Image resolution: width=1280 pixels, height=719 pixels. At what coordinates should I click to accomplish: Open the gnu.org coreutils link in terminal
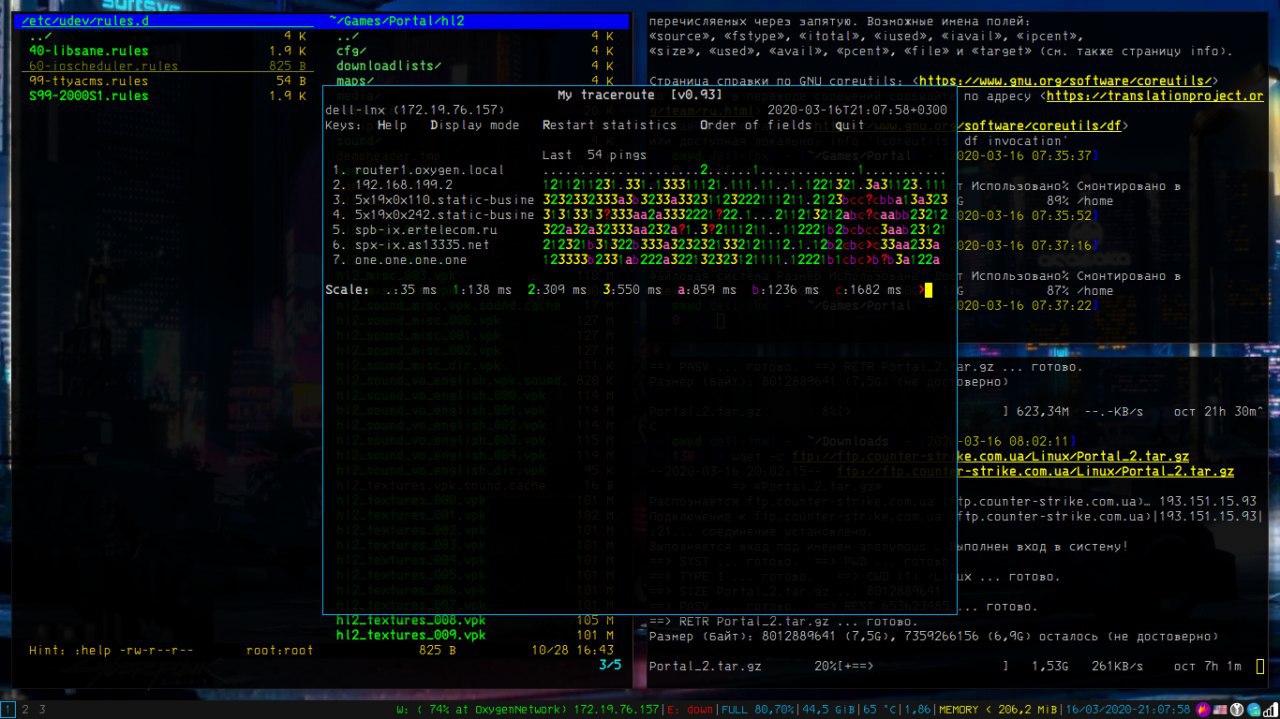[1066, 81]
